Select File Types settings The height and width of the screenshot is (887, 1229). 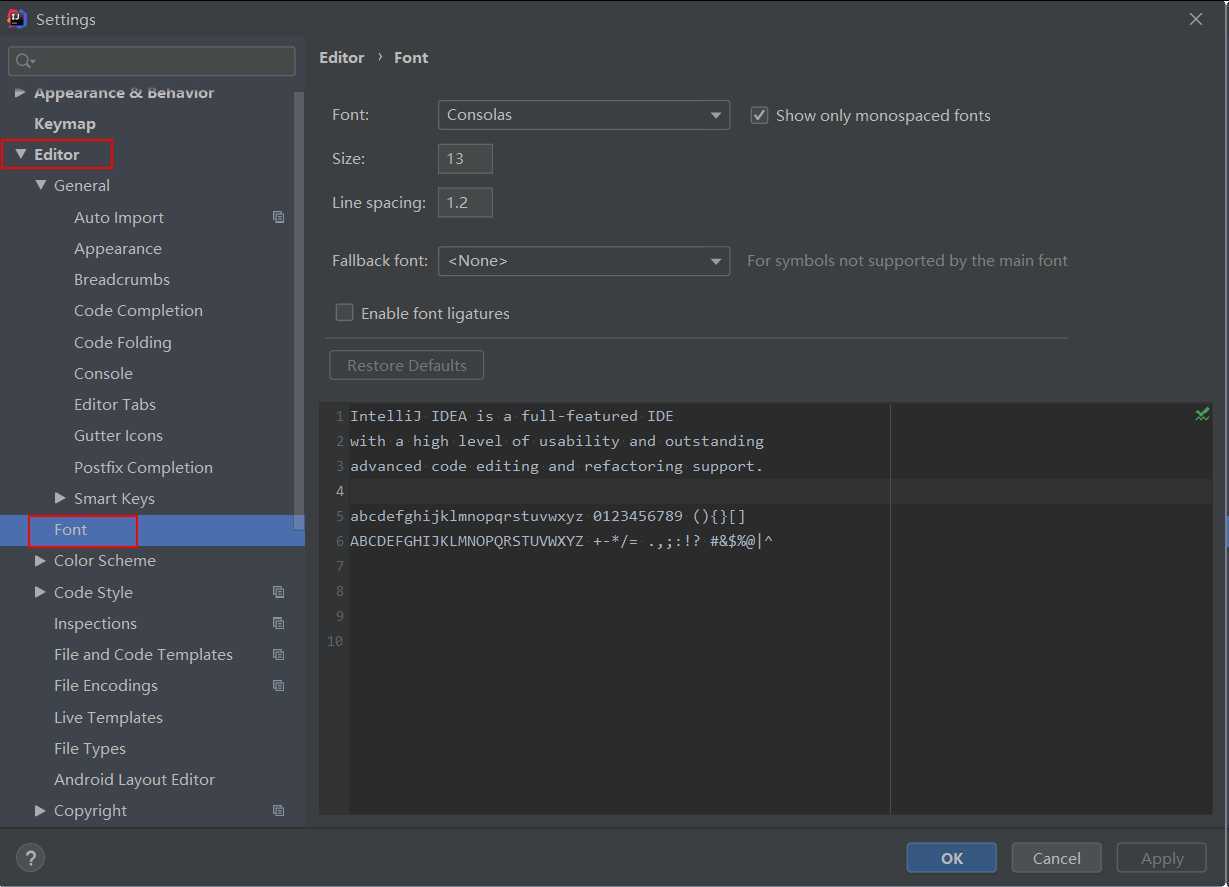(x=90, y=748)
